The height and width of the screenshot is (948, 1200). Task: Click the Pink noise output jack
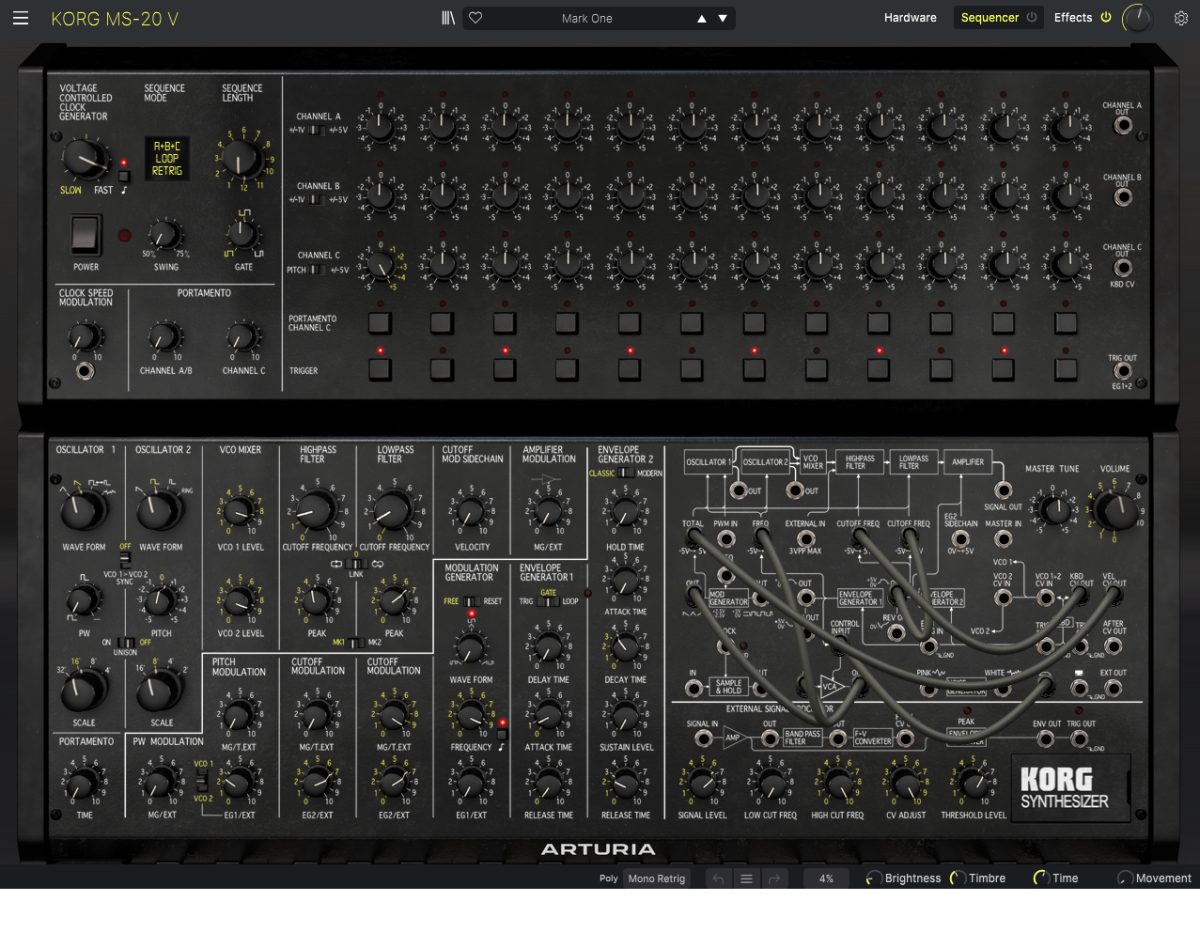point(929,688)
